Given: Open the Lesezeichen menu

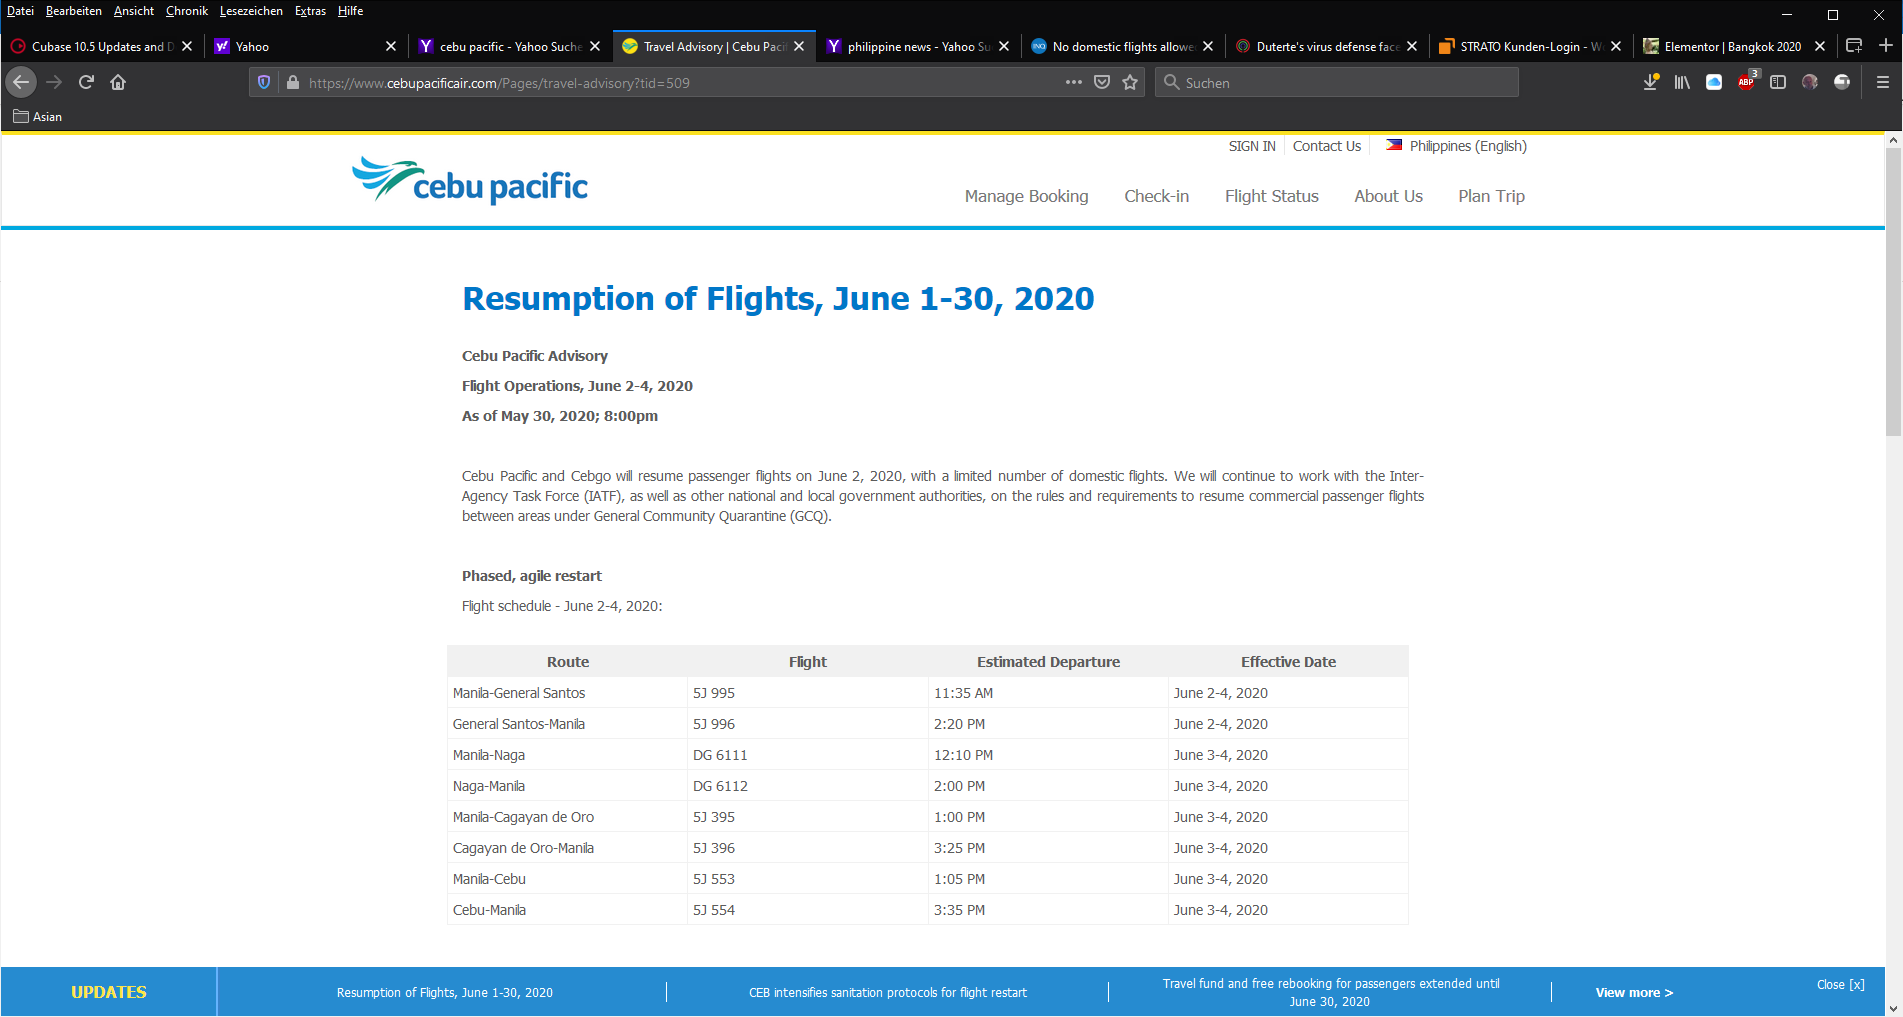Looking at the screenshot, I should point(251,11).
